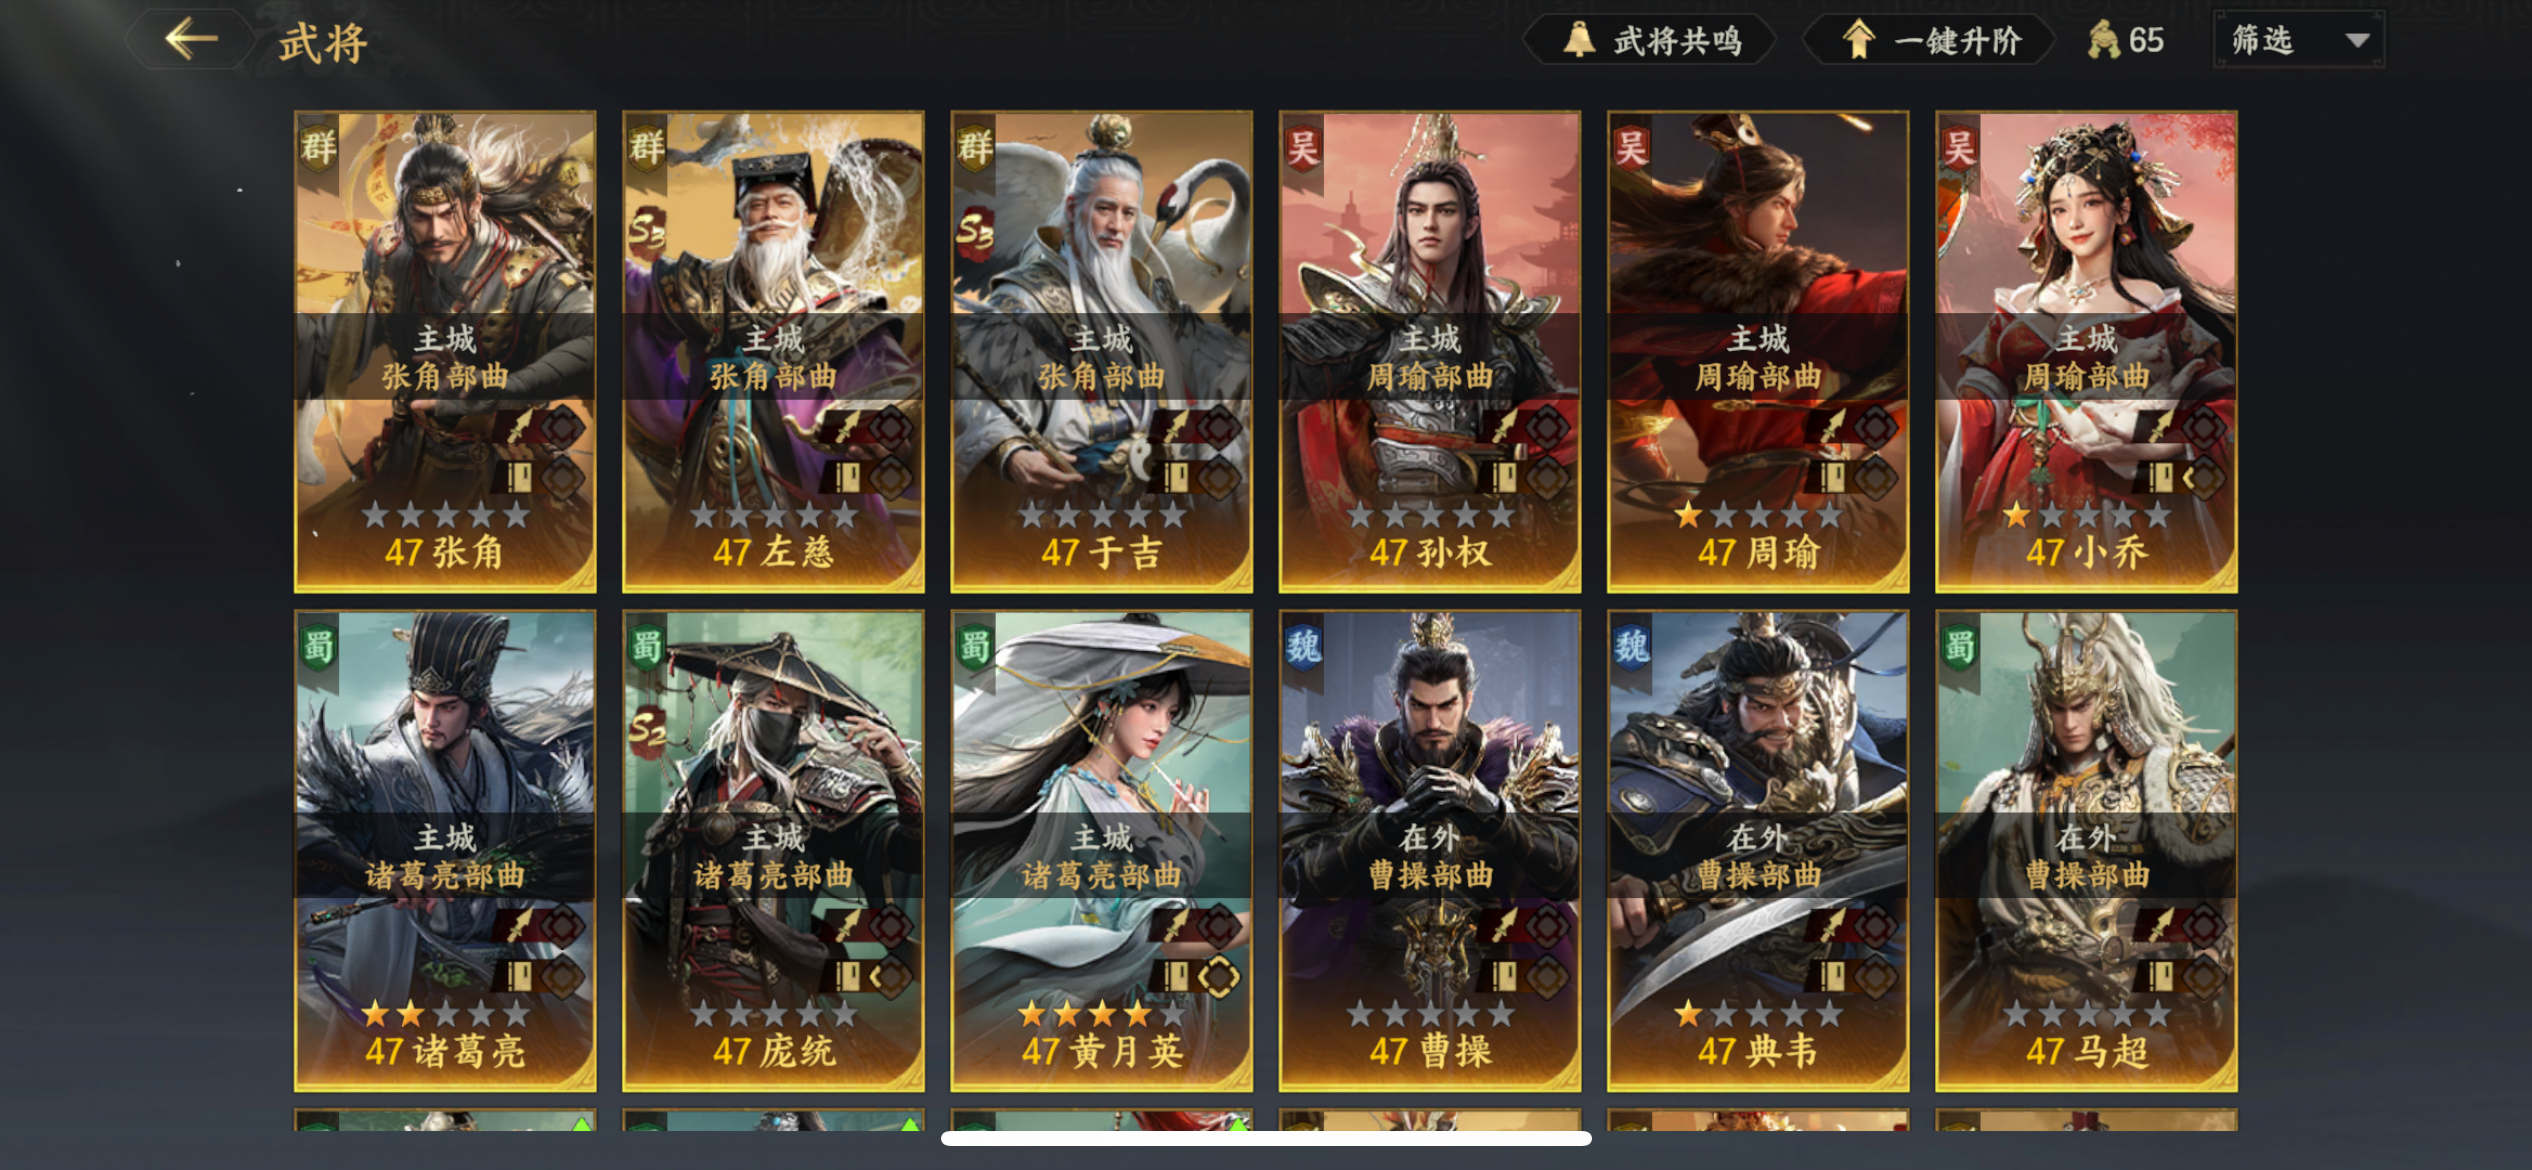Click the S2 badge on 庞统 card

click(645, 732)
